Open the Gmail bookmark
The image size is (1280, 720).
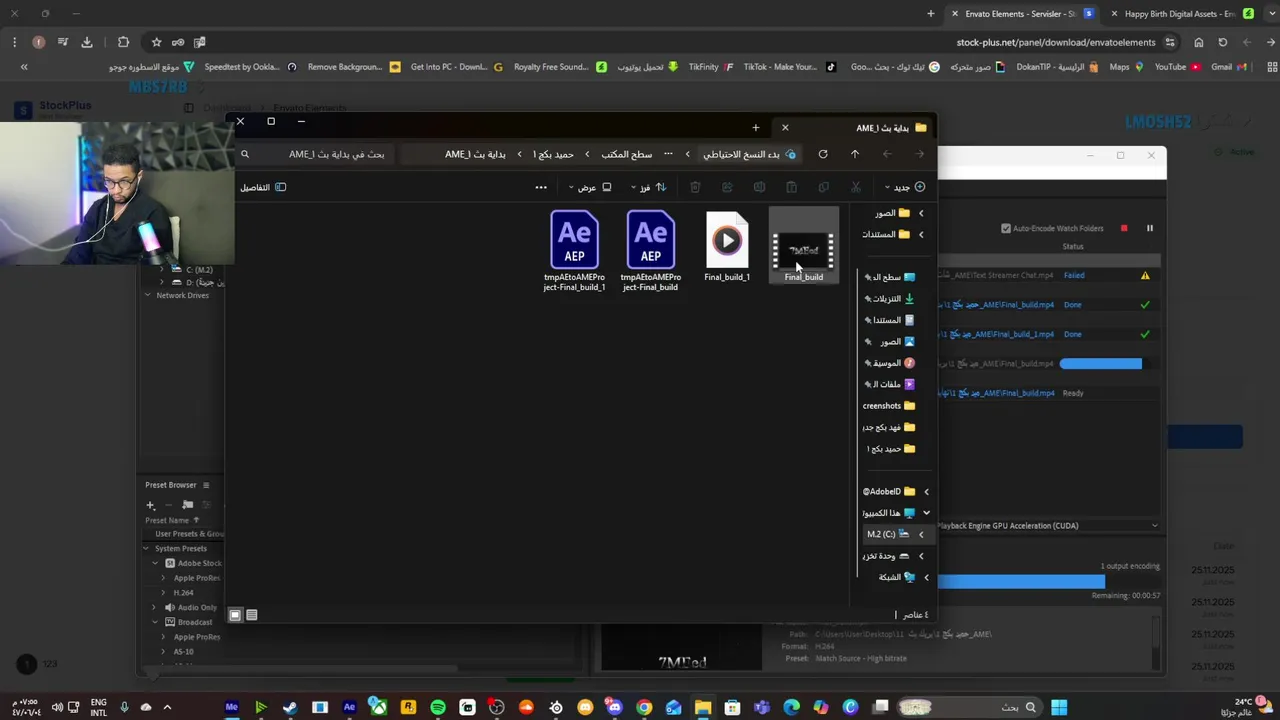[1228, 67]
